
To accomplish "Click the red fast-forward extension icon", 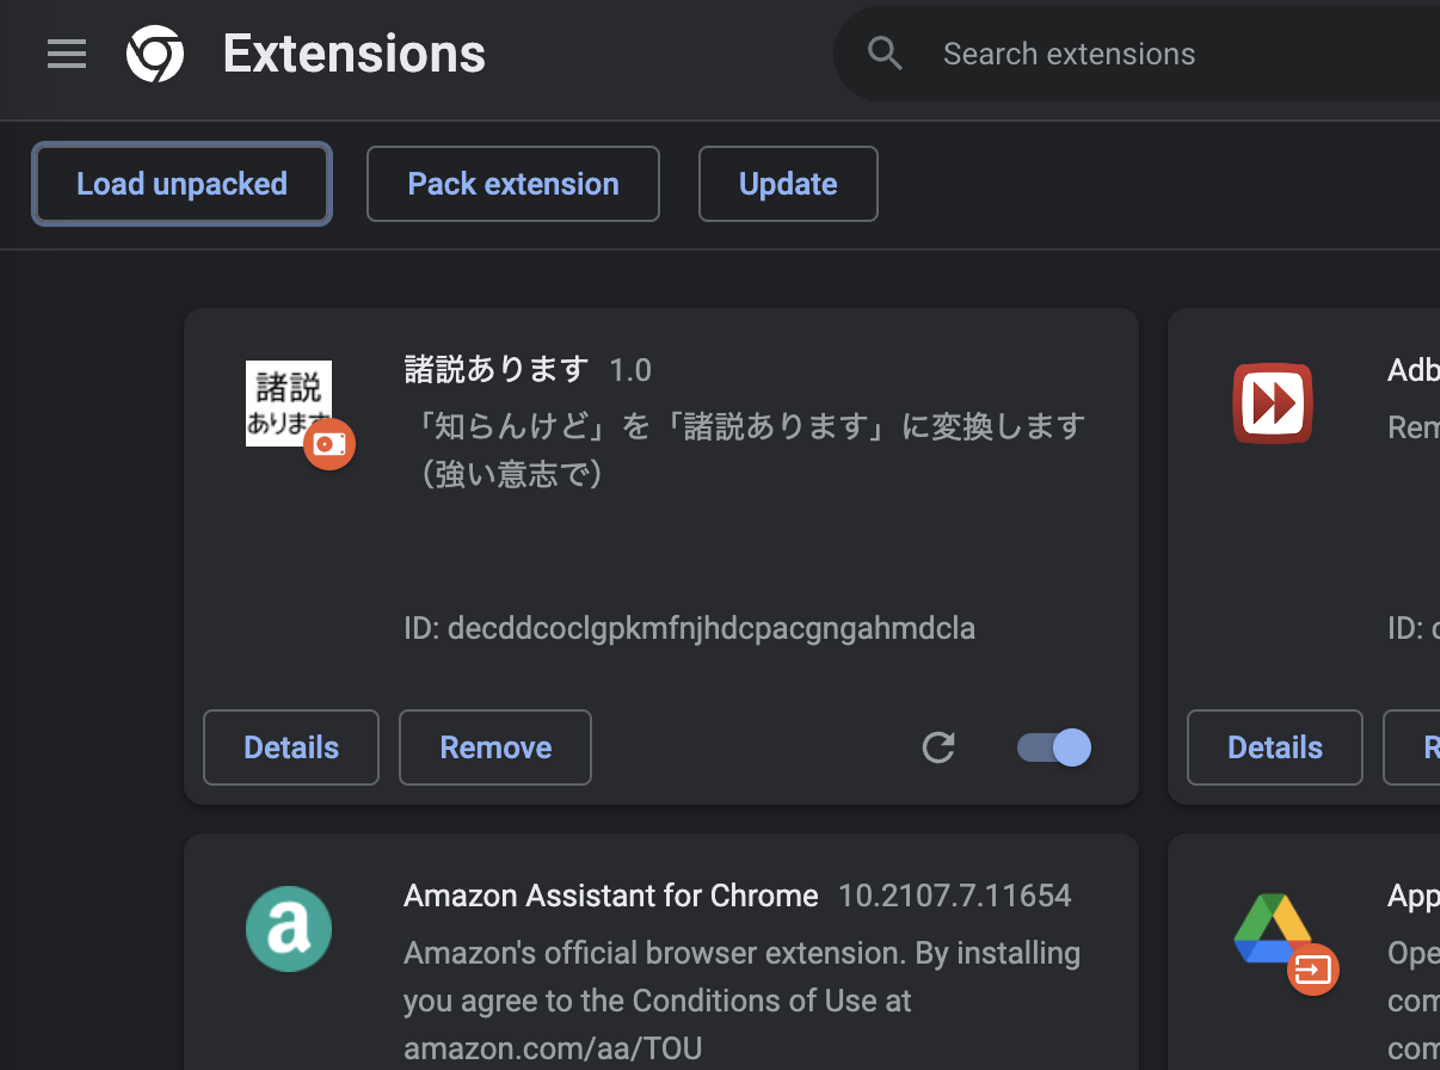I will (x=1272, y=403).
